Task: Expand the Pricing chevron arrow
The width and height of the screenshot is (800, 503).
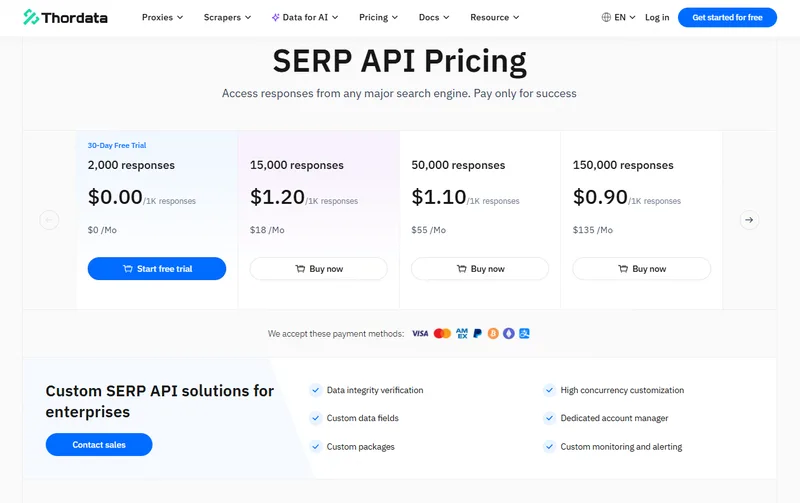Action: pyautogui.click(x=395, y=17)
